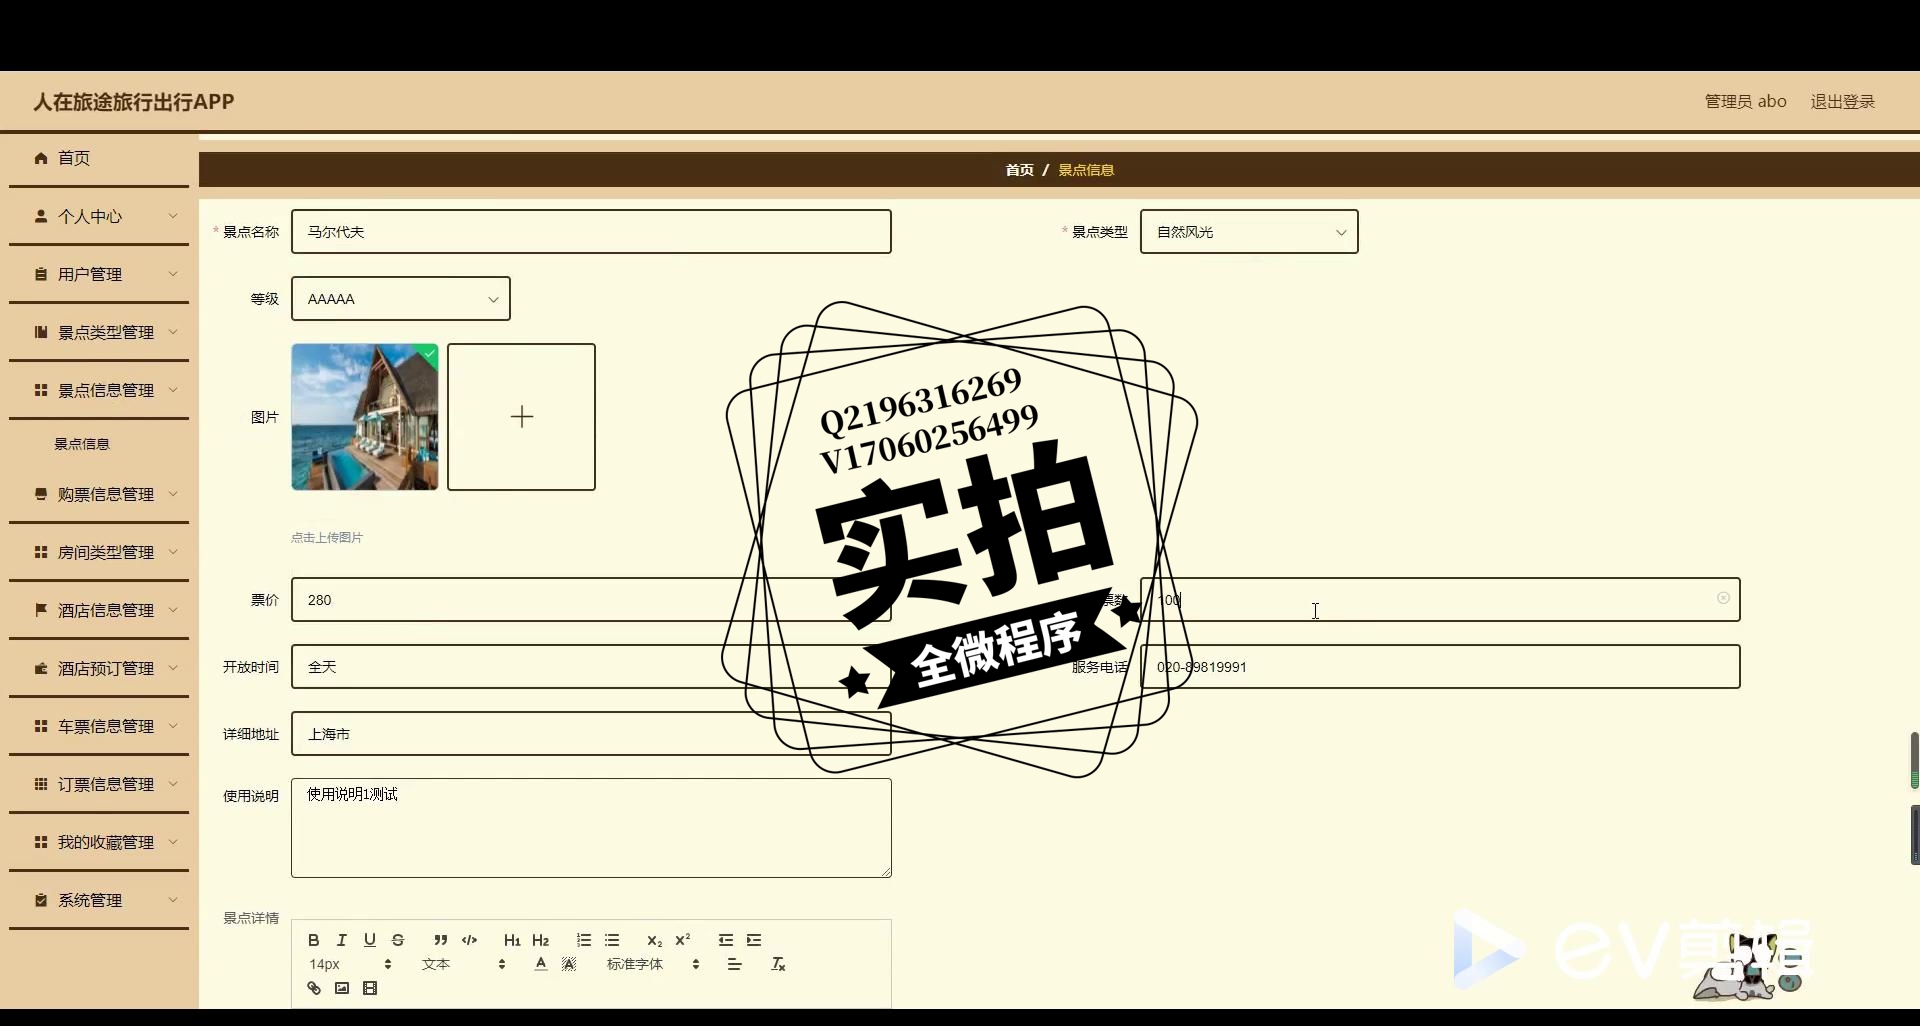Image resolution: width=1920 pixels, height=1026 pixels.
Task: Expand the 购票信息管理 sidebar menu
Action: [99, 494]
